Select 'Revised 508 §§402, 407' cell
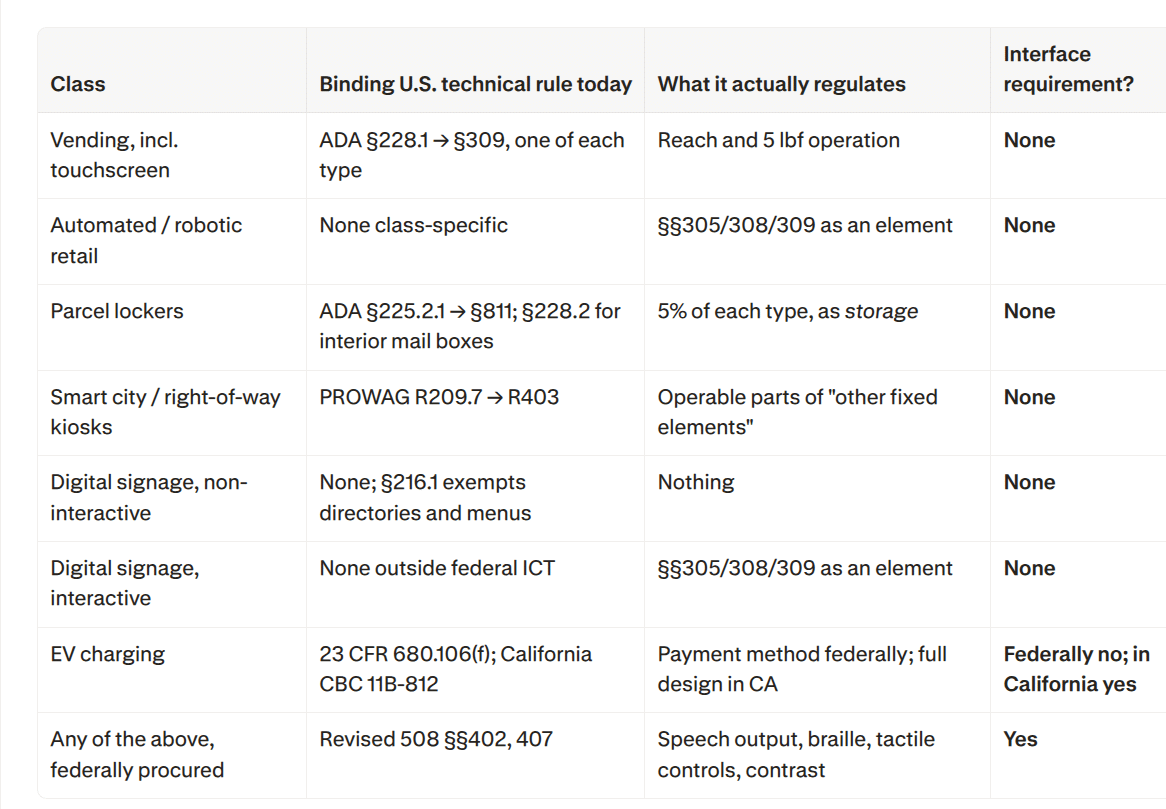 pos(436,739)
